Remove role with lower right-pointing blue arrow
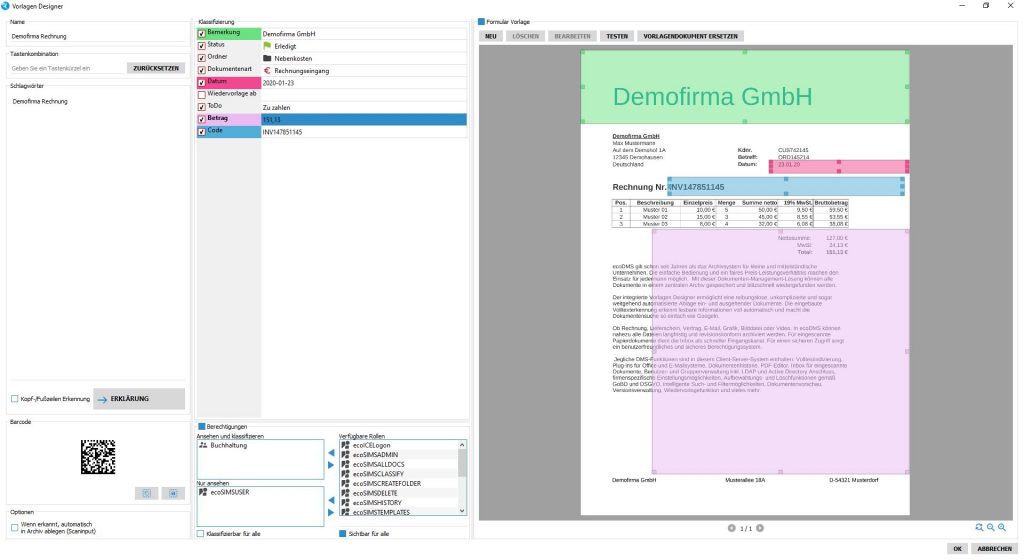 point(332,513)
